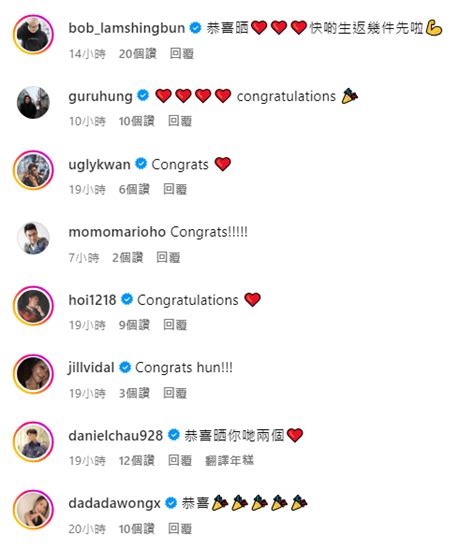
Task: Open bob_lamshingbun's profile picture
Action: tap(33, 34)
